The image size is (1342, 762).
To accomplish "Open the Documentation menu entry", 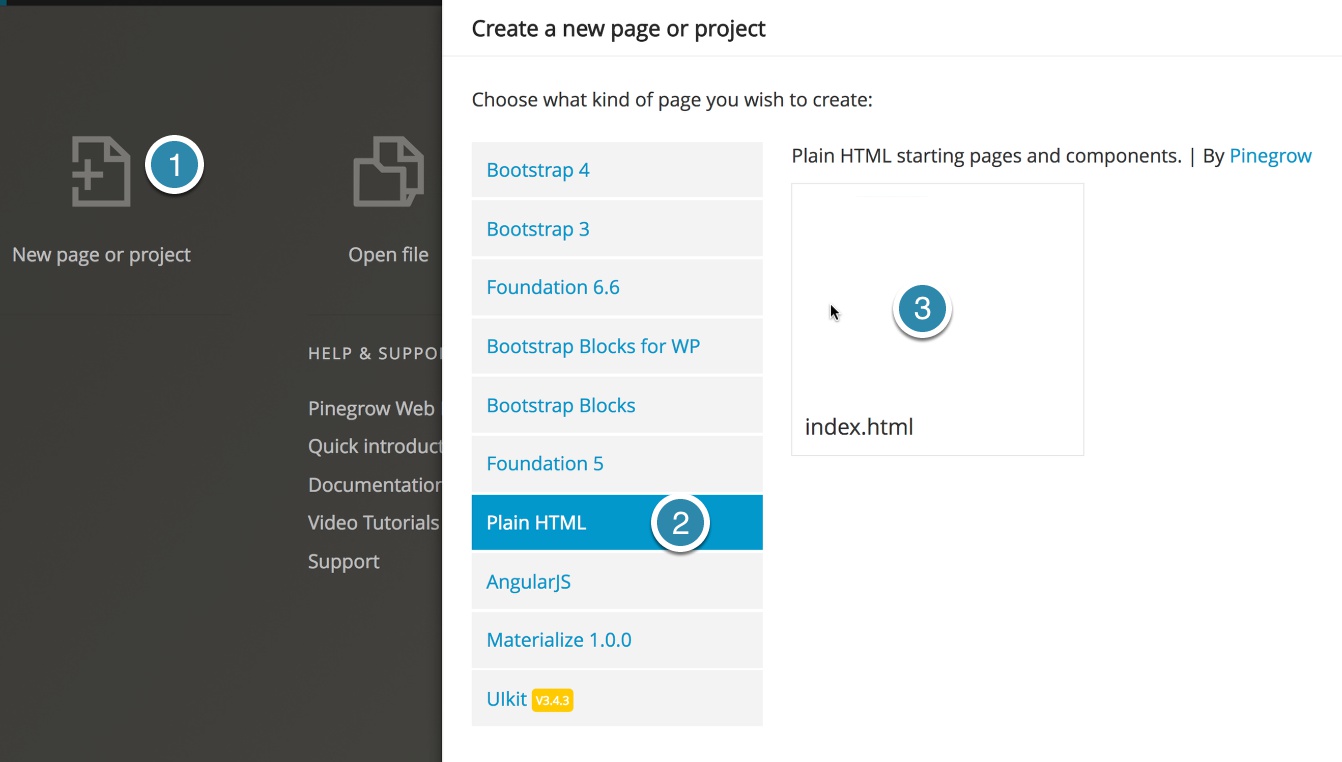I will [x=374, y=484].
